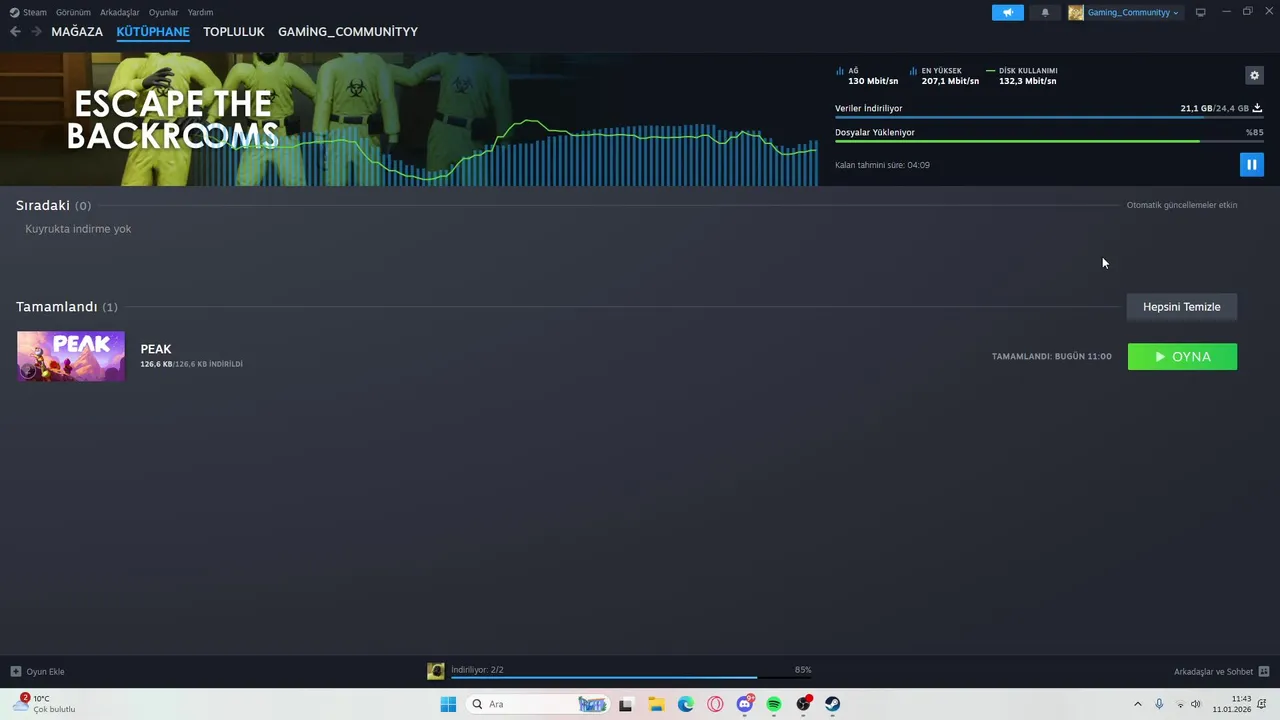Go back with the left arrow
1280x720 pixels.
(x=15, y=31)
